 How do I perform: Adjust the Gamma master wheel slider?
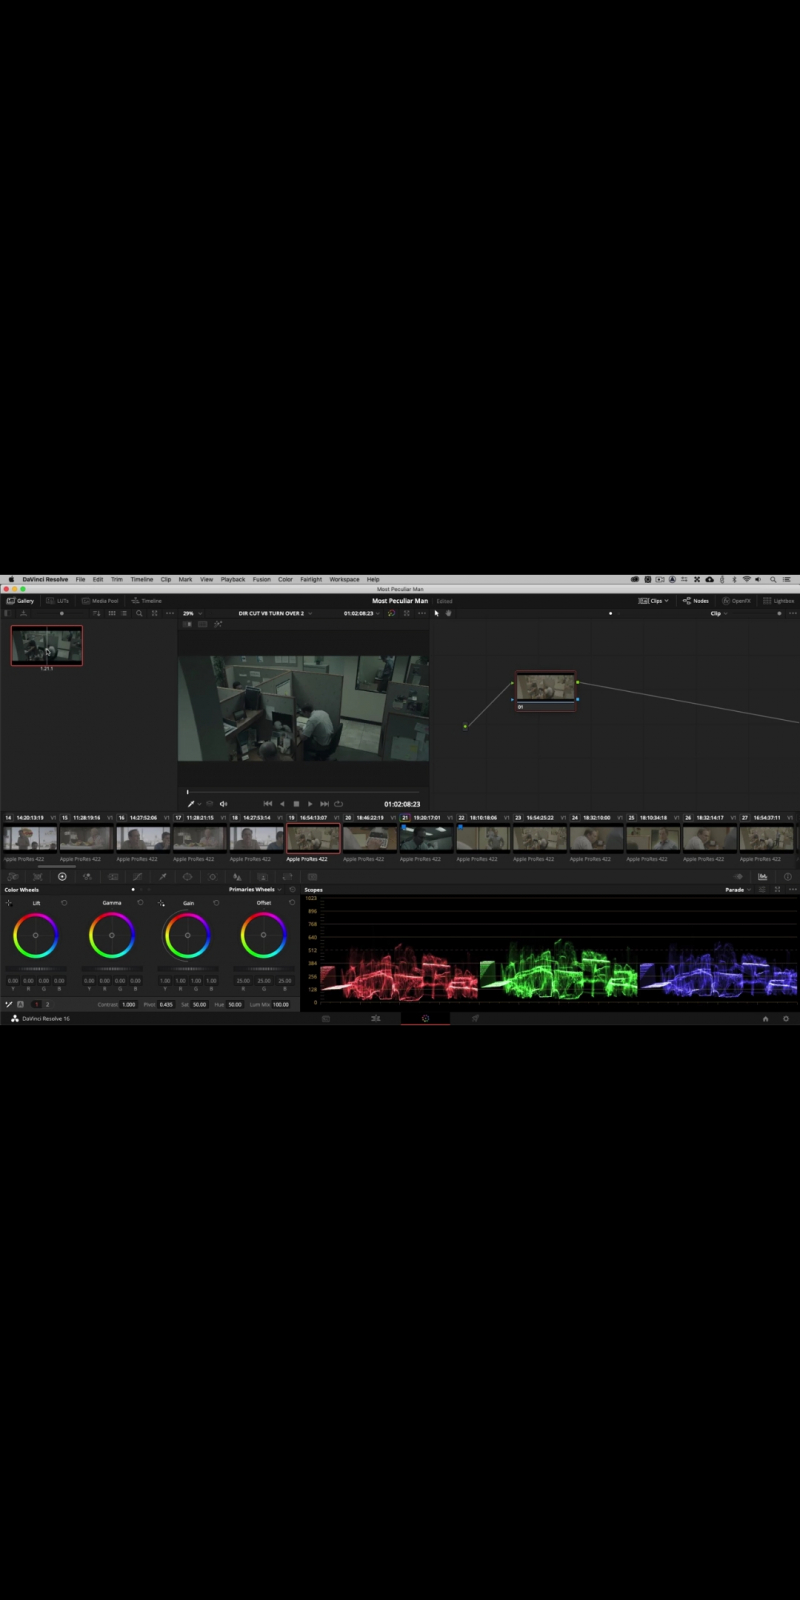(x=112, y=968)
